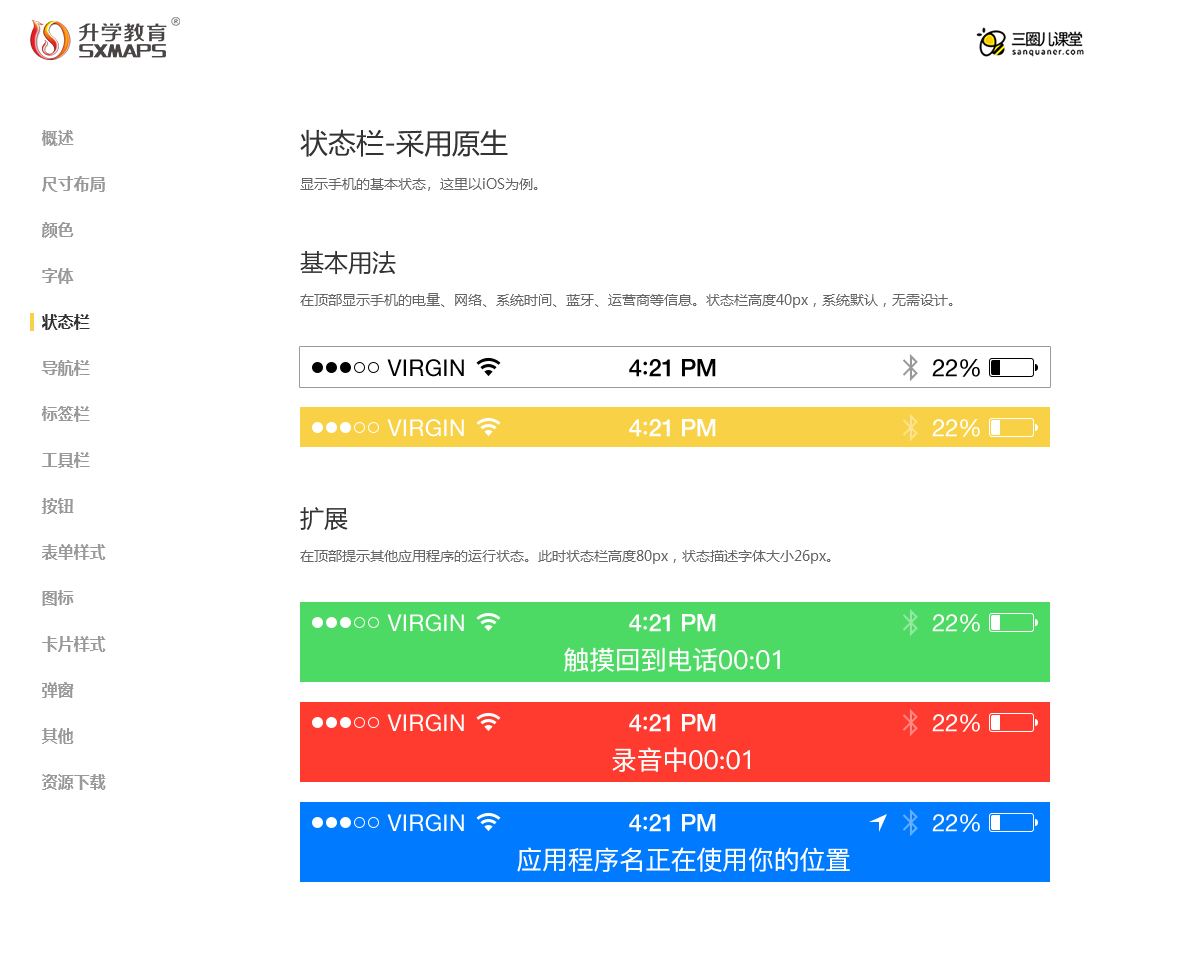Viewport: 1198px width, 967px height.
Task: Open the 导航栏 sidebar section
Action: 66,368
